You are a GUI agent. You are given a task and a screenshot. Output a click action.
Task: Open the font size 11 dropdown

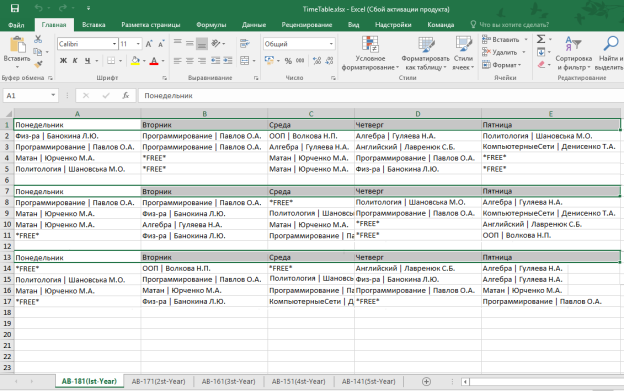point(138,44)
